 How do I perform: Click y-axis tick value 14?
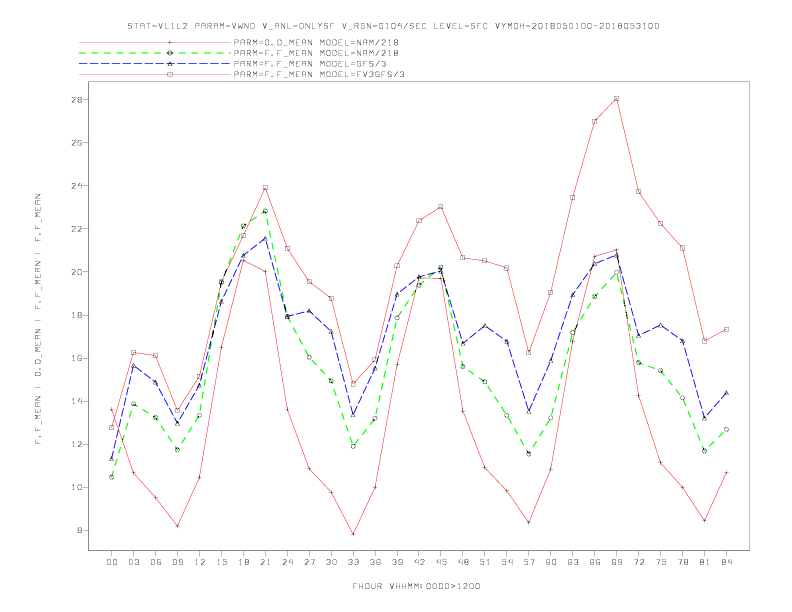[76, 401]
